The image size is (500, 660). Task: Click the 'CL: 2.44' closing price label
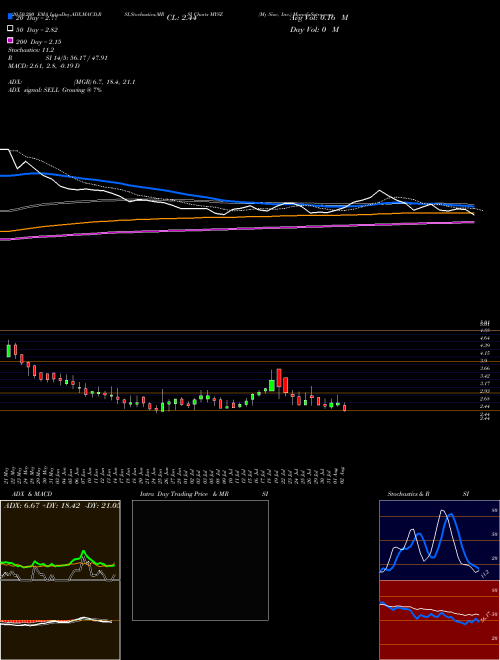pos(181,18)
